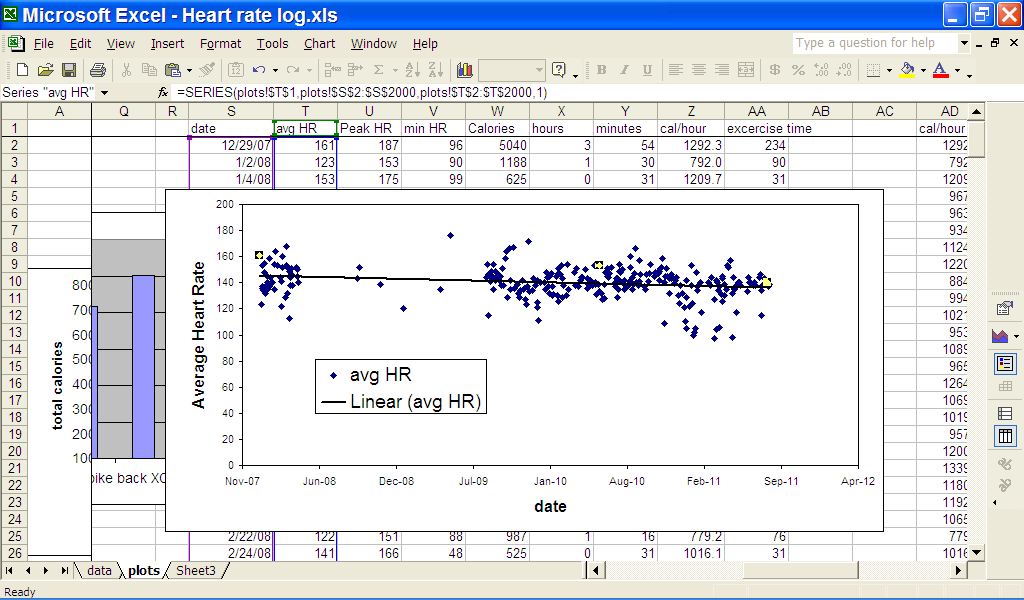Open Format Selected Object in the chart toolbar
This screenshot has height=600, width=1024.
pyautogui.click(x=1005, y=307)
